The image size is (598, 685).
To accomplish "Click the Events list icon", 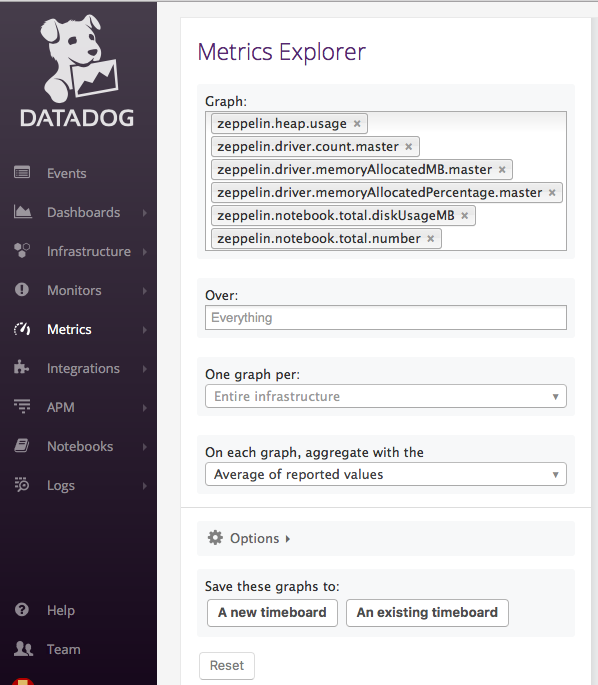I will [x=22, y=173].
